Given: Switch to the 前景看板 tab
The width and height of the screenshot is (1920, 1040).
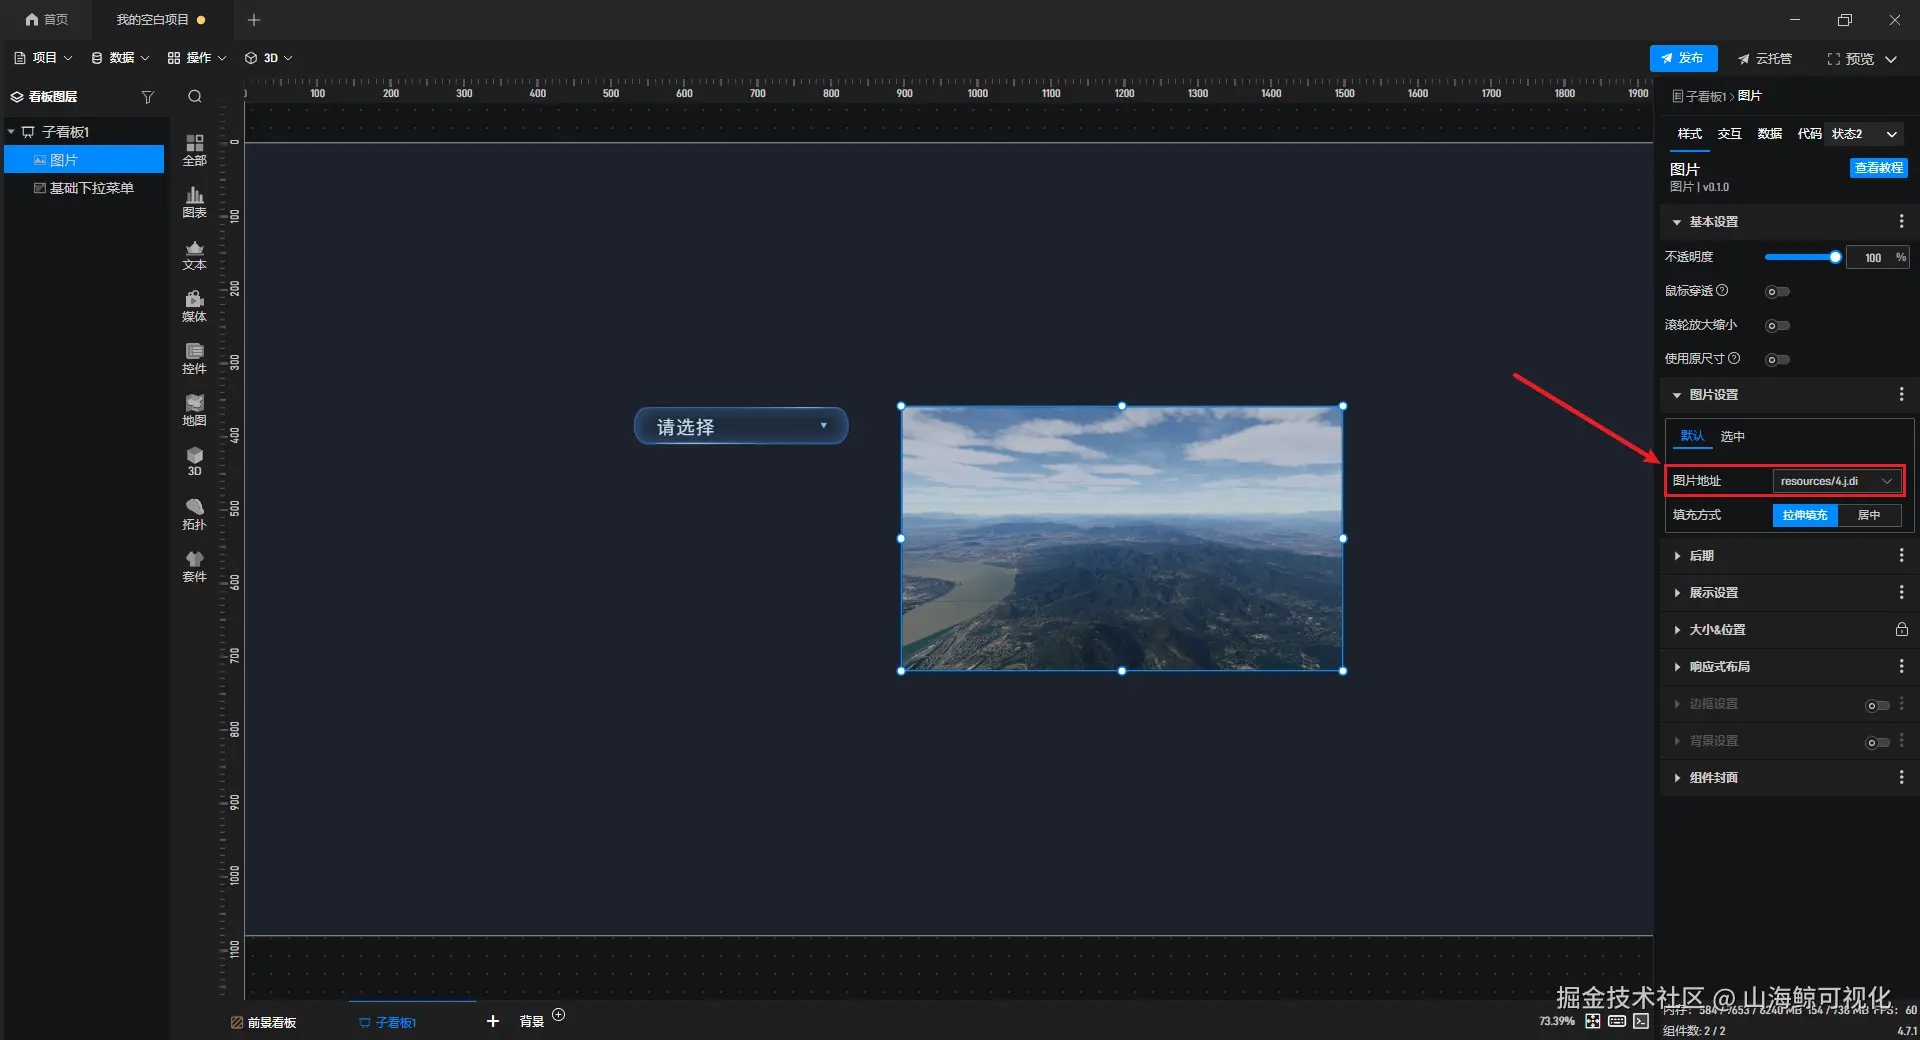Looking at the screenshot, I should click(x=264, y=1022).
